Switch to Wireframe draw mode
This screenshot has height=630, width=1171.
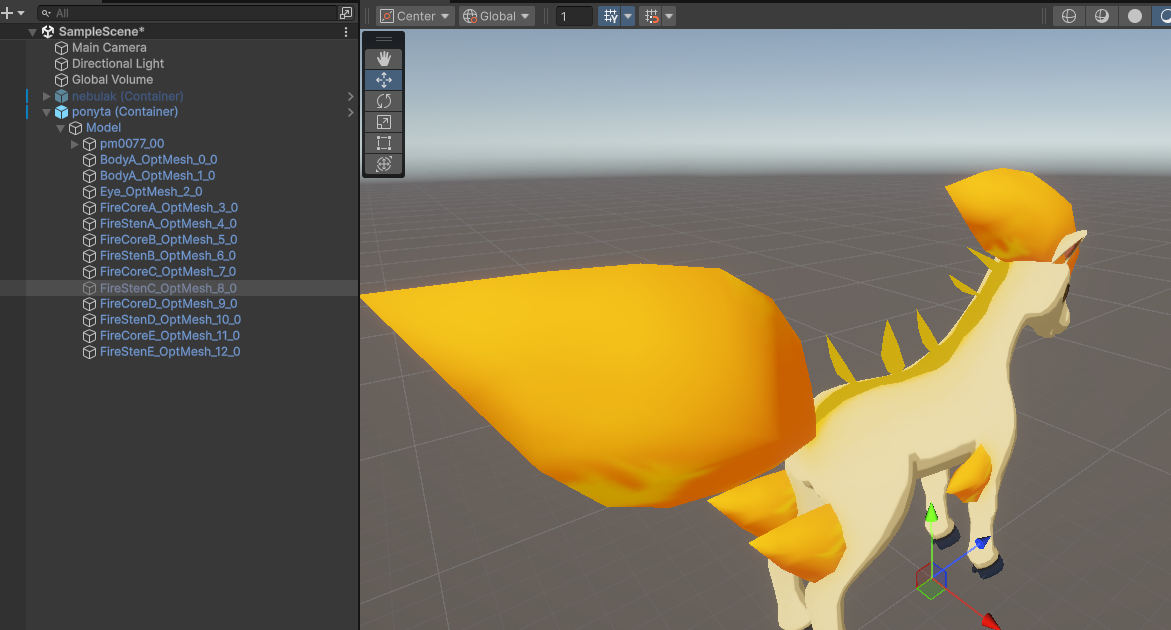(x=1069, y=16)
